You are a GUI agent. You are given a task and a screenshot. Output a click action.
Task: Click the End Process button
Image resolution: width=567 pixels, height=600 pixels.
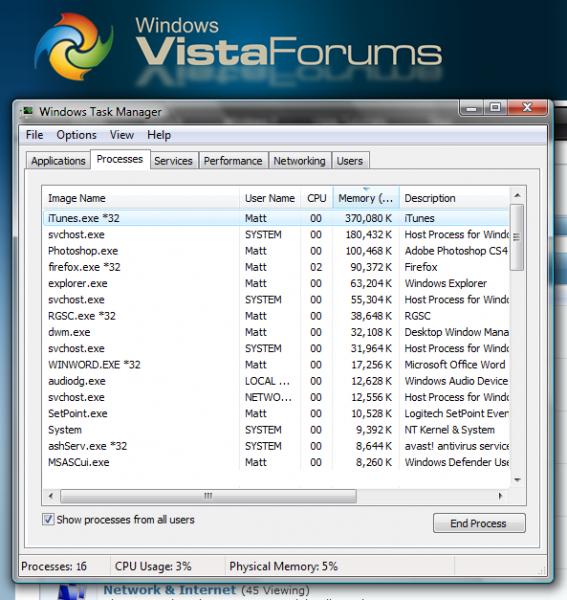click(479, 523)
